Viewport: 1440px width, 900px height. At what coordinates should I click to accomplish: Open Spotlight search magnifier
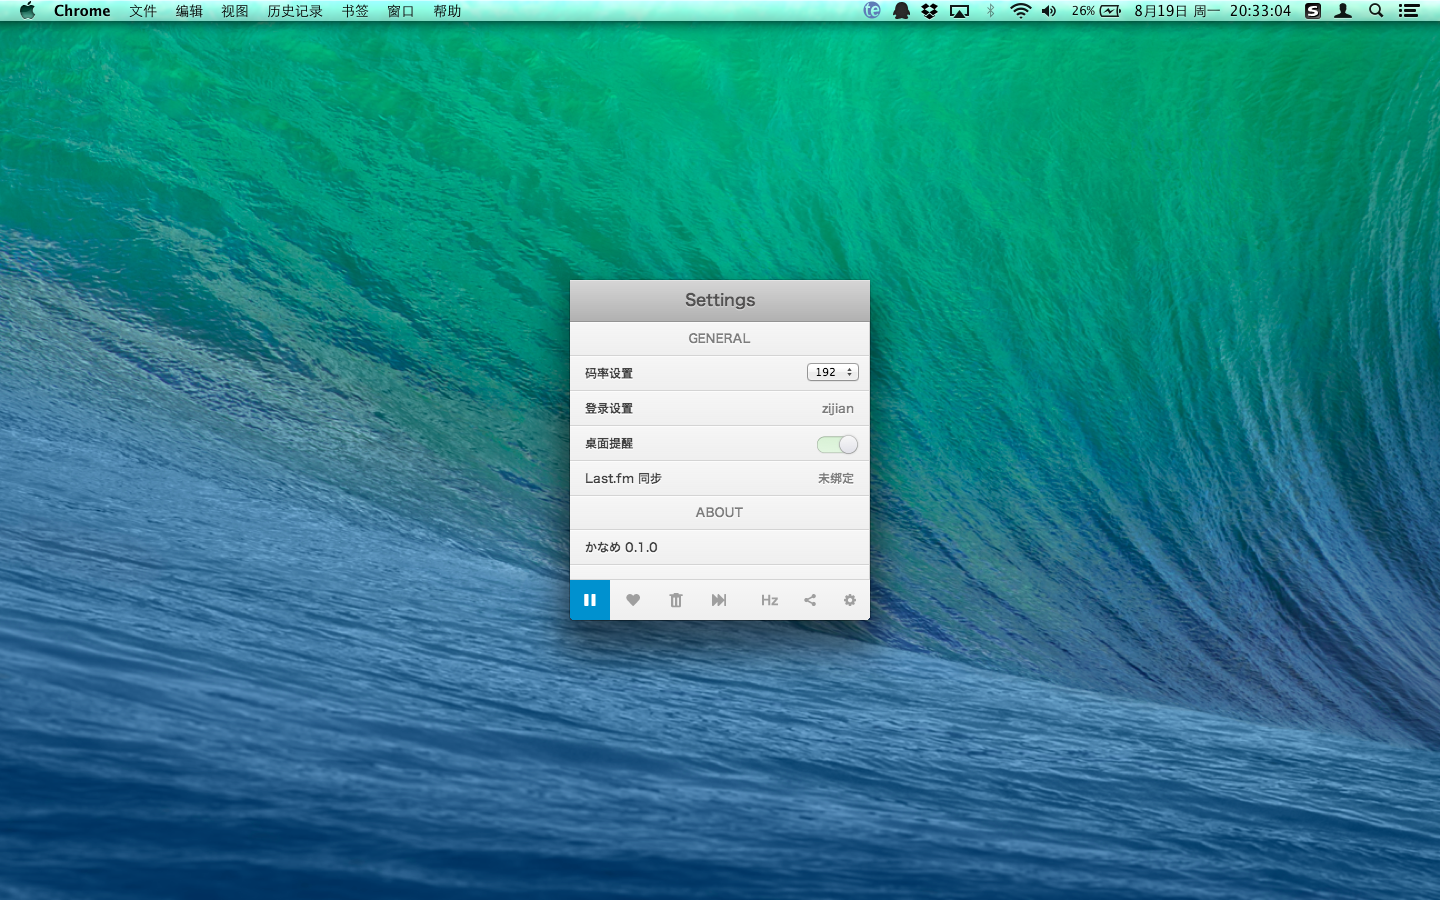1376,11
